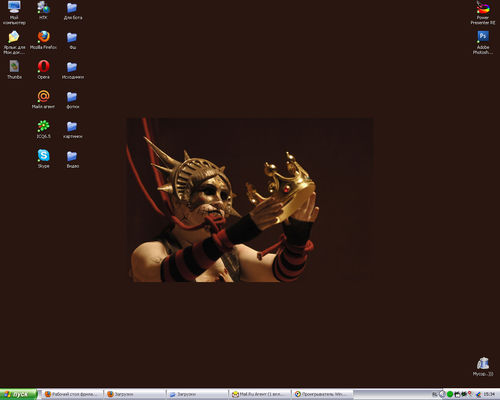Open the Пуск start button
Screen dimensions: 500x400
point(18,394)
